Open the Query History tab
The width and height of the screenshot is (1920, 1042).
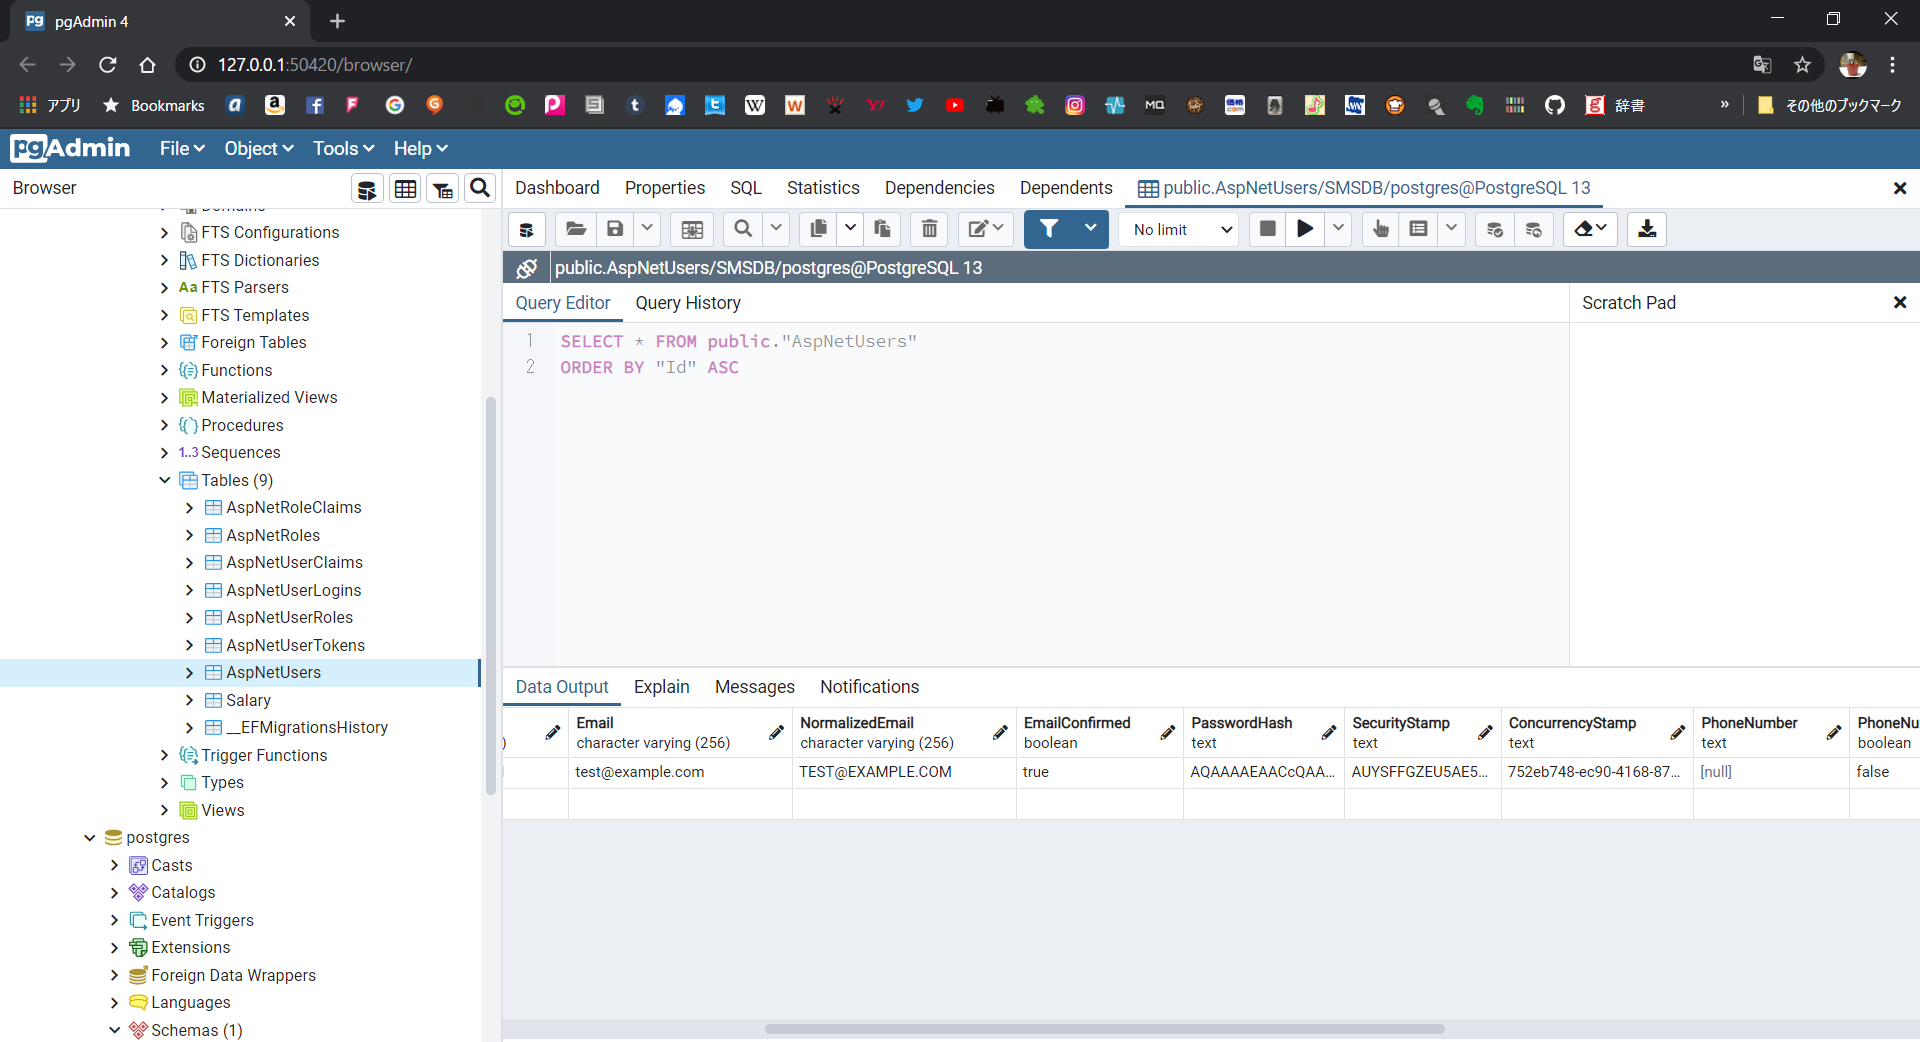[688, 303]
